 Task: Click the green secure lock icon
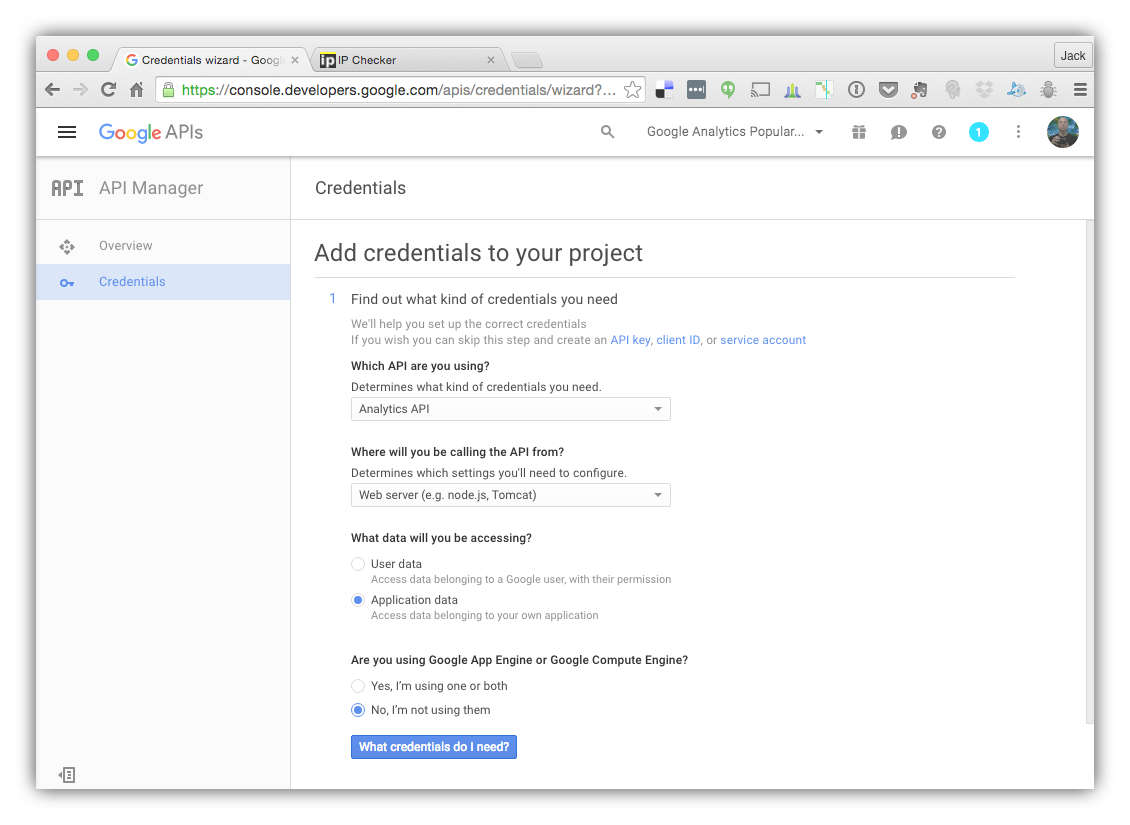tap(168, 89)
